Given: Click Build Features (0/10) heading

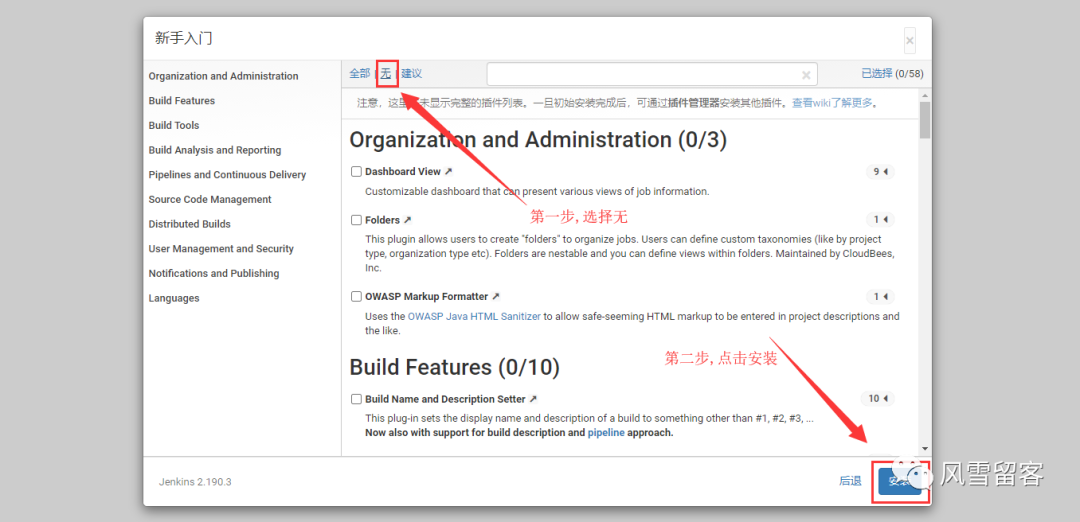Looking at the screenshot, I should (x=455, y=367).
